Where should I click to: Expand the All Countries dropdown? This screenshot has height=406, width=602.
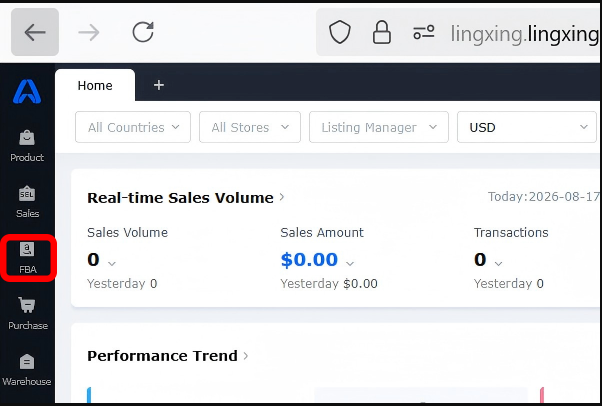pos(133,127)
